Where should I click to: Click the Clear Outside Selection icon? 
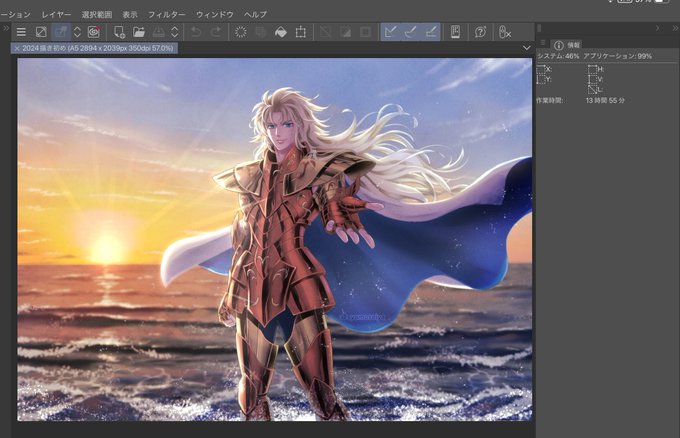[x=261, y=32]
